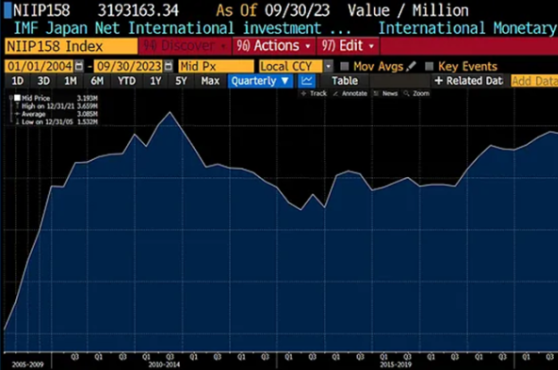Enable the Key Events checkbox
This screenshot has height=370, width=558.
pos(430,66)
